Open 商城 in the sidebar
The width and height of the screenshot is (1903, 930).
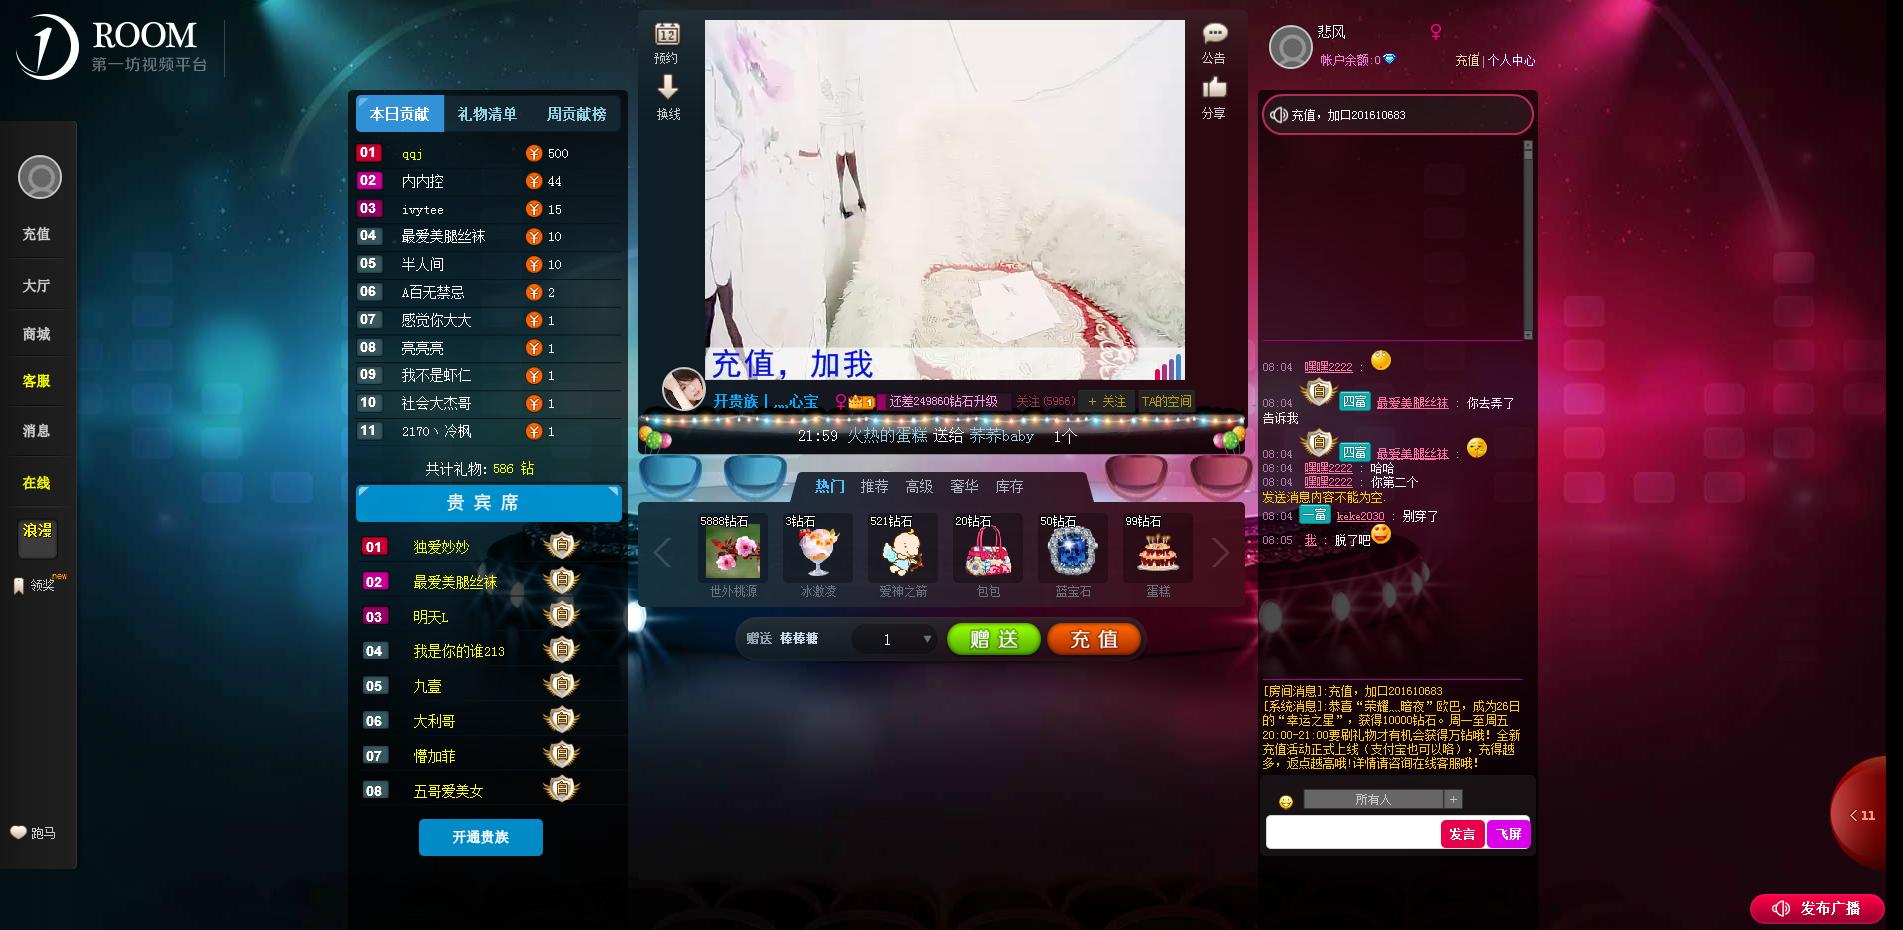36,334
